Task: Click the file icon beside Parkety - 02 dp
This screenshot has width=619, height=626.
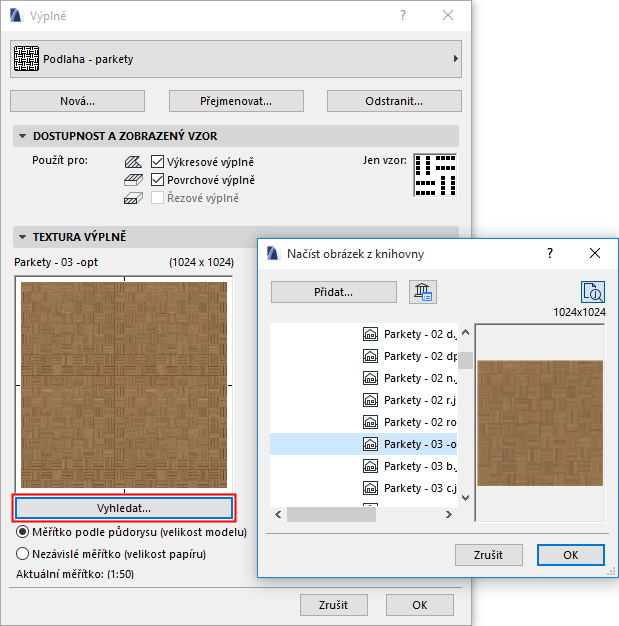Action: click(x=370, y=356)
